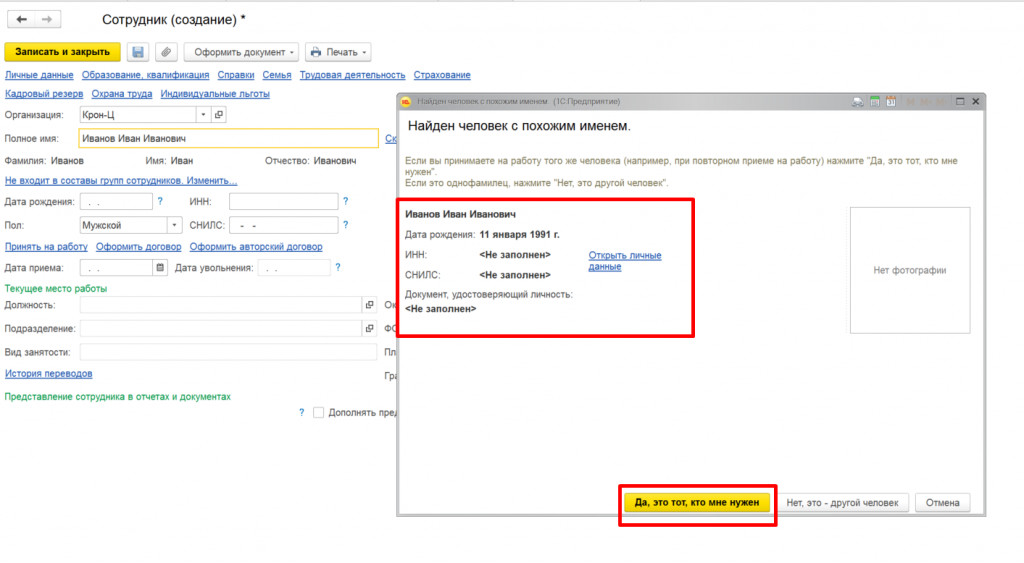Go forward with the right arrow
This screenshot has width=1024, height=563.
pos(47,20)
